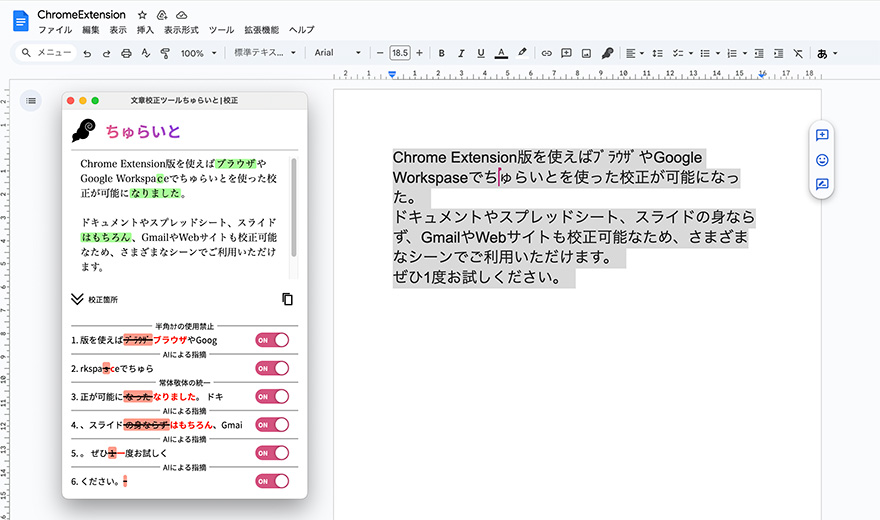The height and width of the screenshot is (520, 880).
Task: Toggle correction 6 ください switch
Action: click(272, 481)
